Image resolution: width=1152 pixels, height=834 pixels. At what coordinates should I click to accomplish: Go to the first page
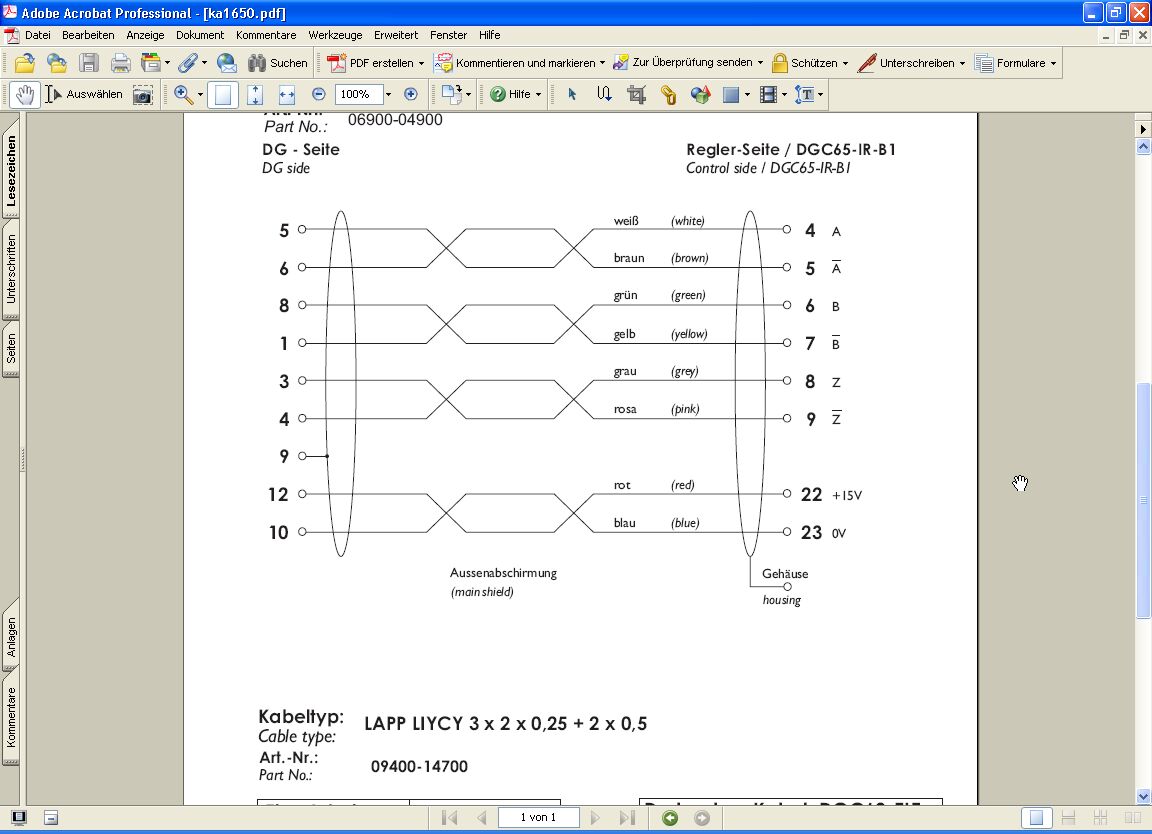[x=450, y=818]
